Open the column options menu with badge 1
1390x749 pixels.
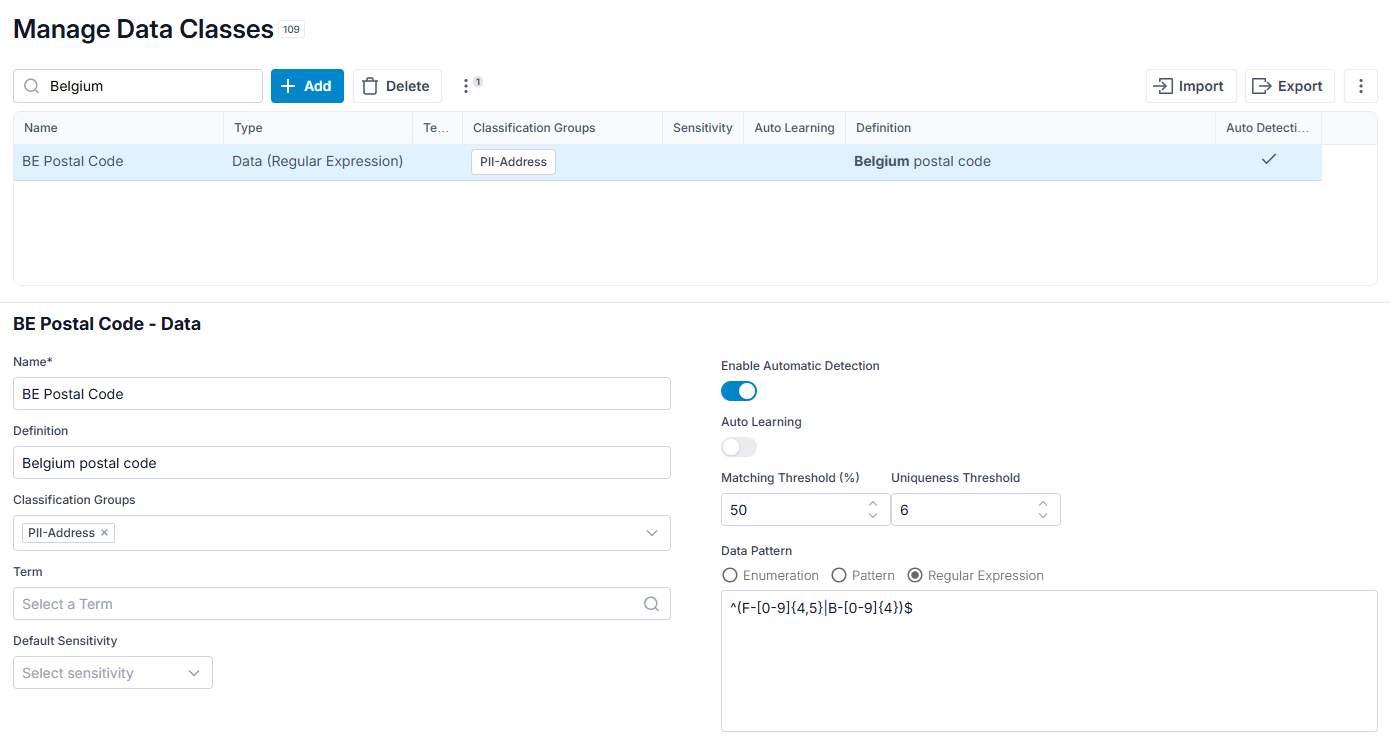pos(466,86)
